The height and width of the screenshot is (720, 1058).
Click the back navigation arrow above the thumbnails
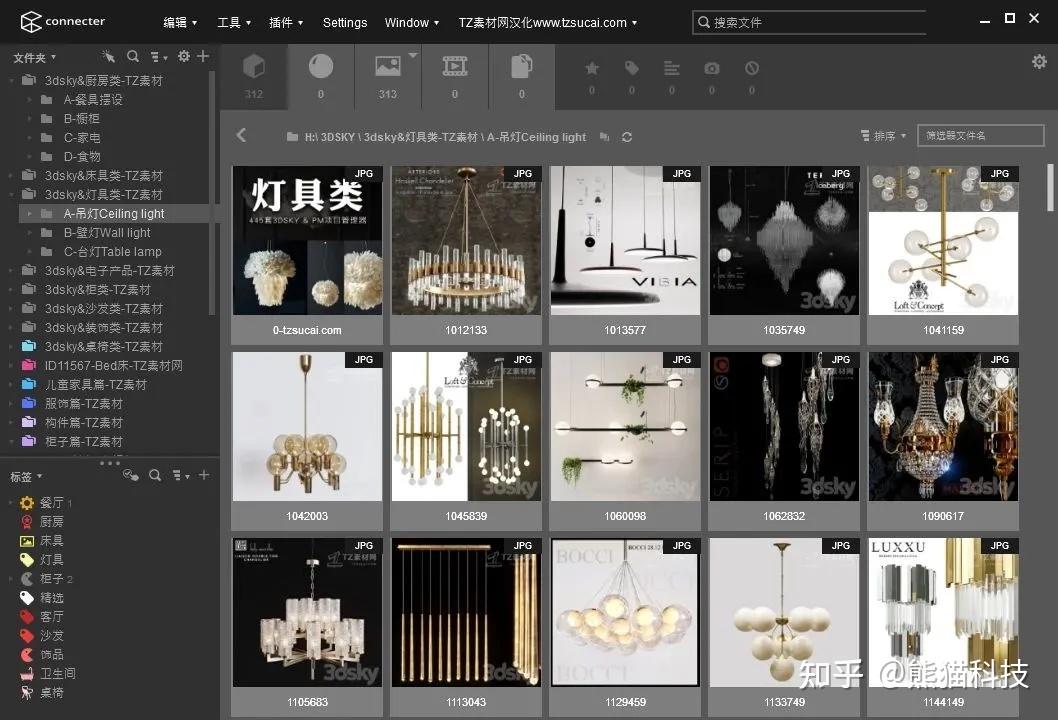(x=241, y=136)
